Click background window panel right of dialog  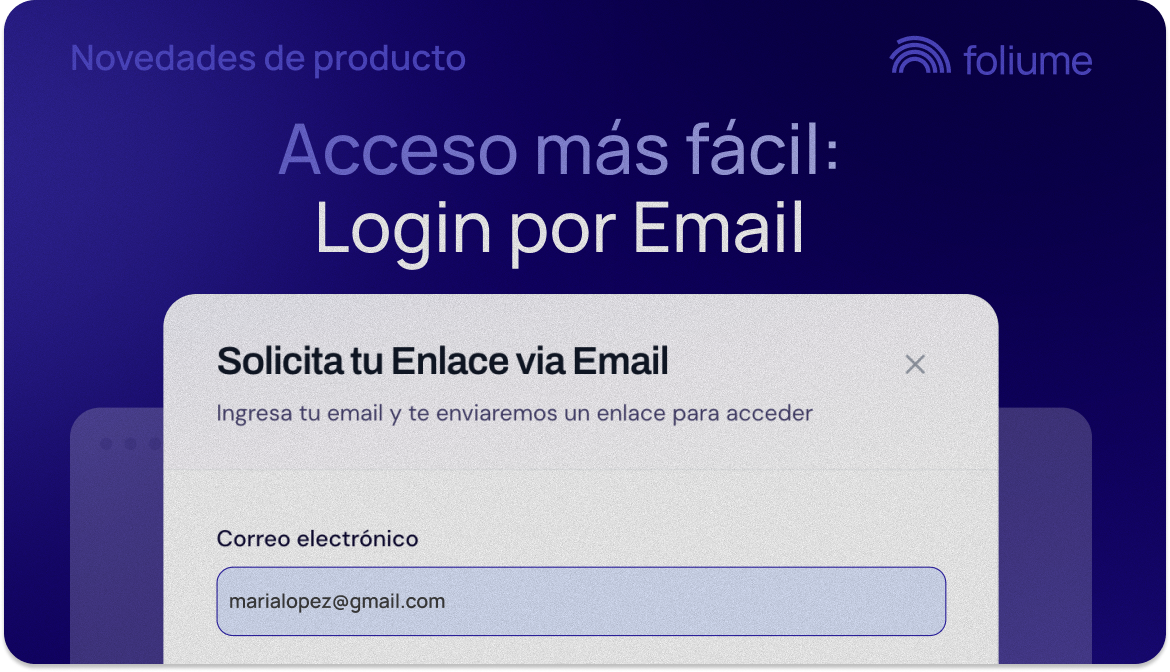[1045, 536]
